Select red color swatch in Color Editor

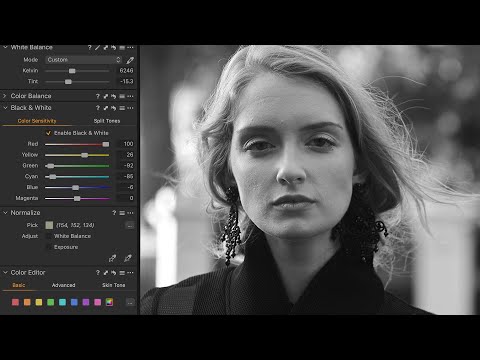coord(15,302)
